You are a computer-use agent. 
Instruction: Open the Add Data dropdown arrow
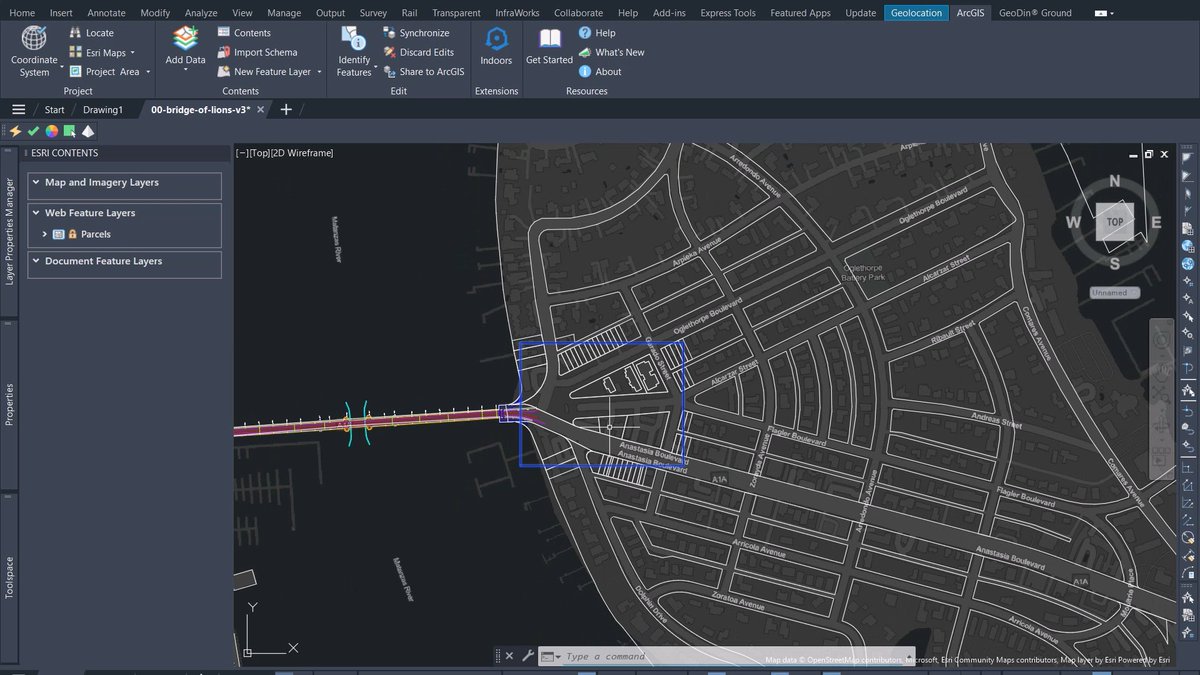pyautogui.click(x=184, y=69)
